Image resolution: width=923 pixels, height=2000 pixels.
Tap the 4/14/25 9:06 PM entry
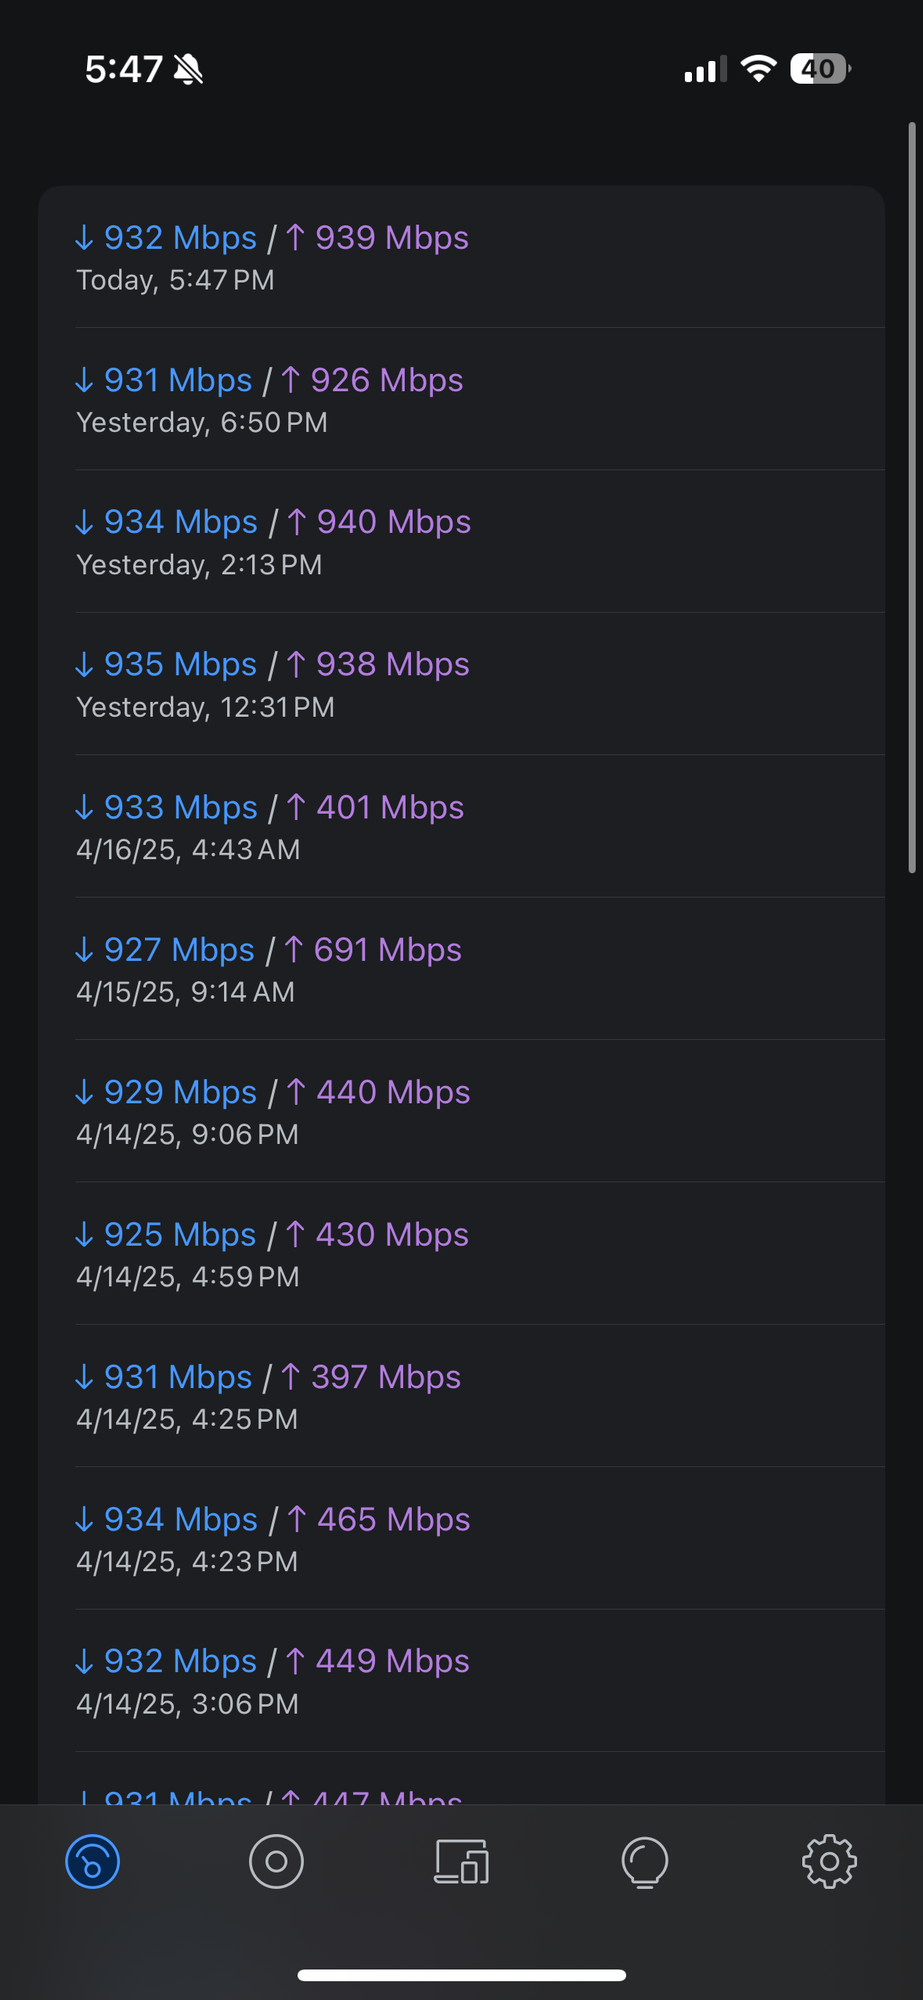pyautogui.click(x=461, y=1112)
